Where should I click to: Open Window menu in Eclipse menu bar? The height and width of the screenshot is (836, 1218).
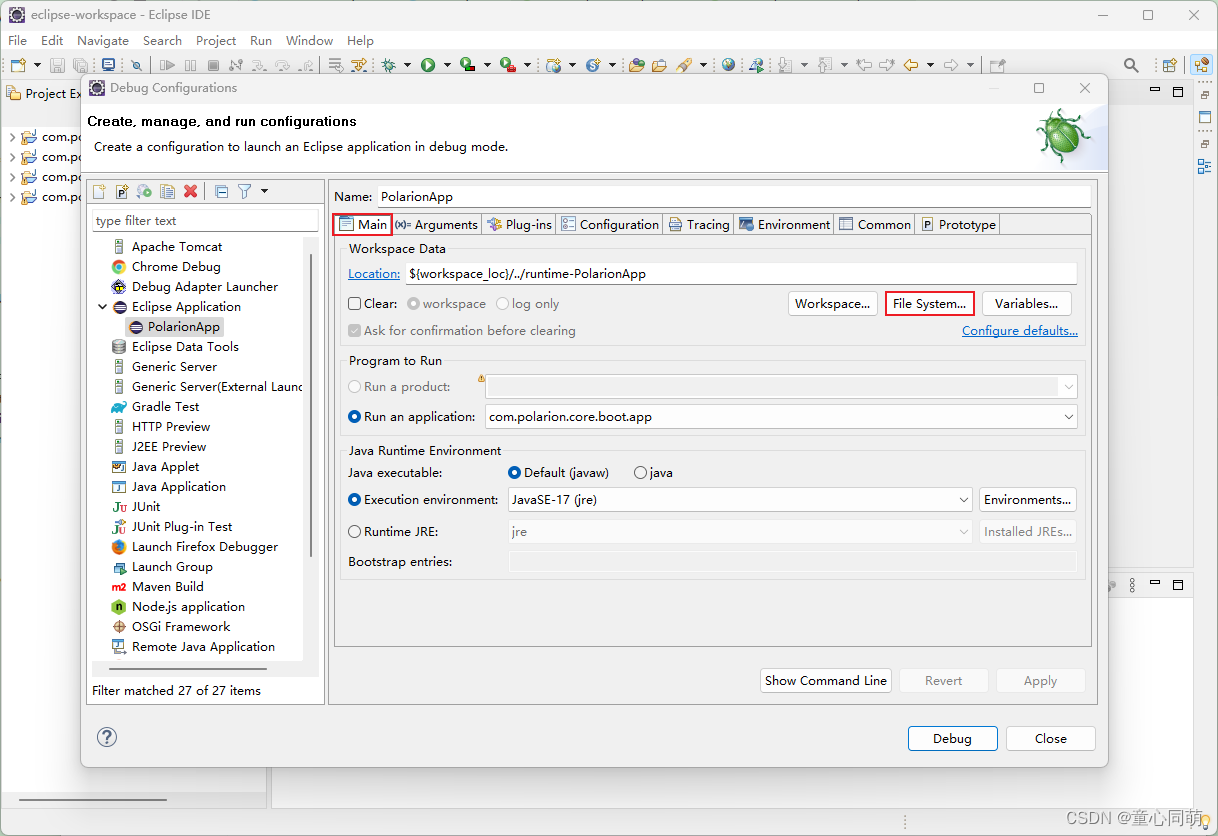309,40
